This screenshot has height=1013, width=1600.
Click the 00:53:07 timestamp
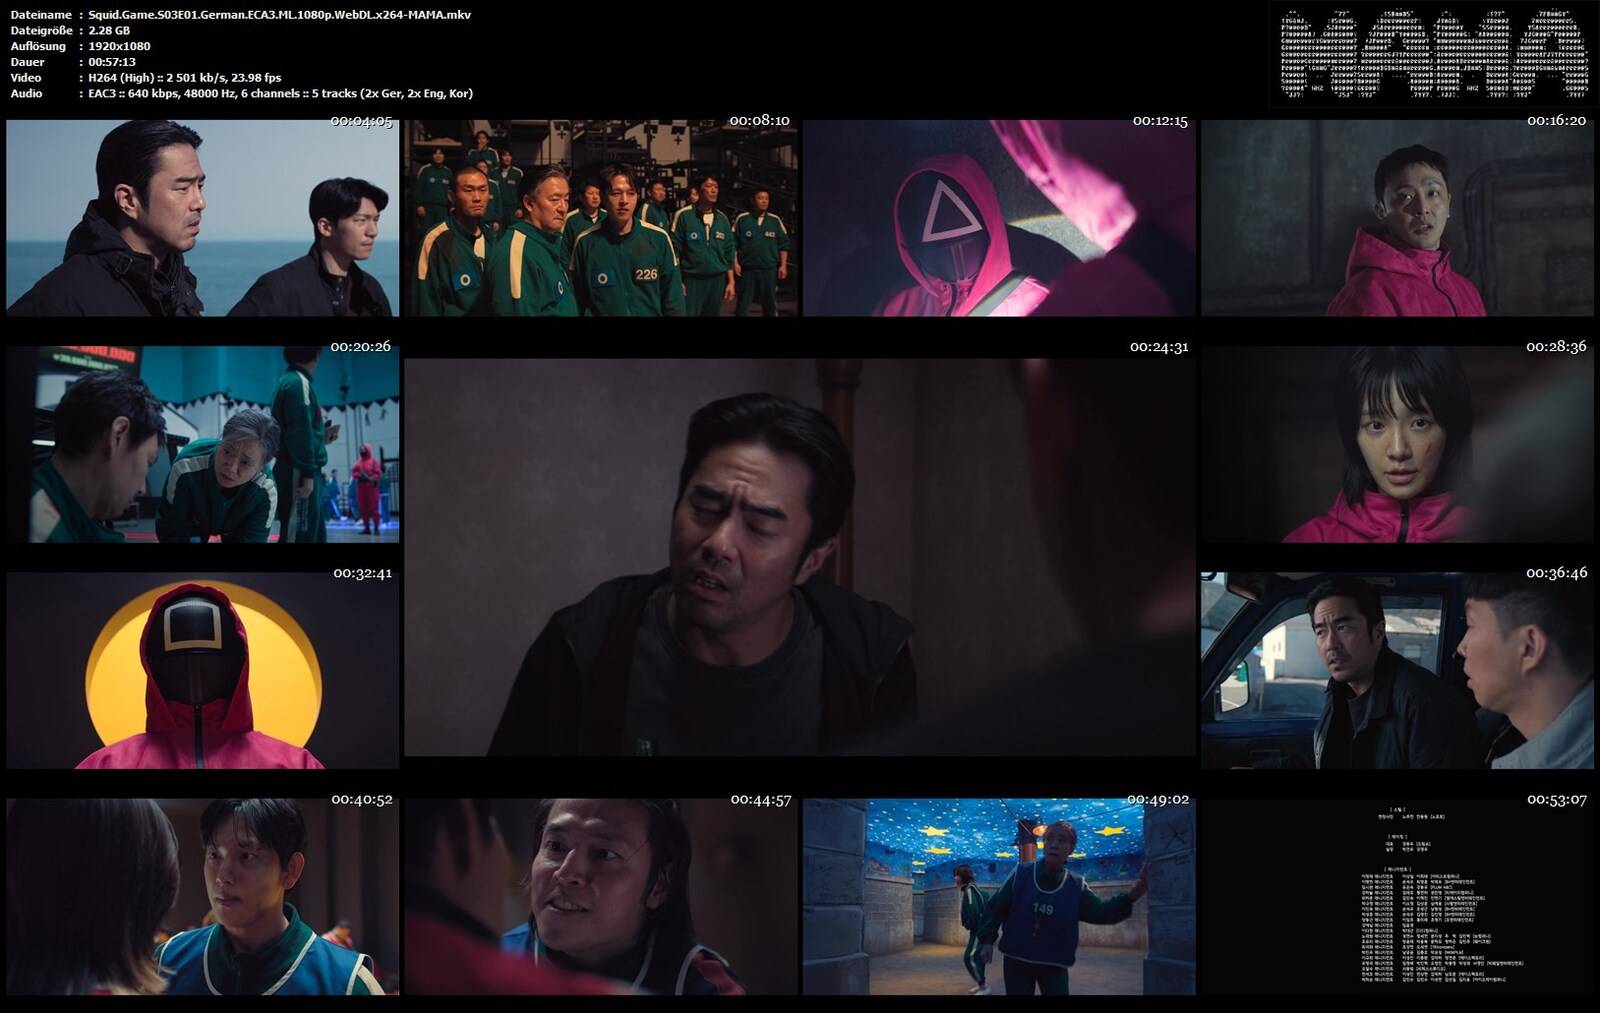1556,799
